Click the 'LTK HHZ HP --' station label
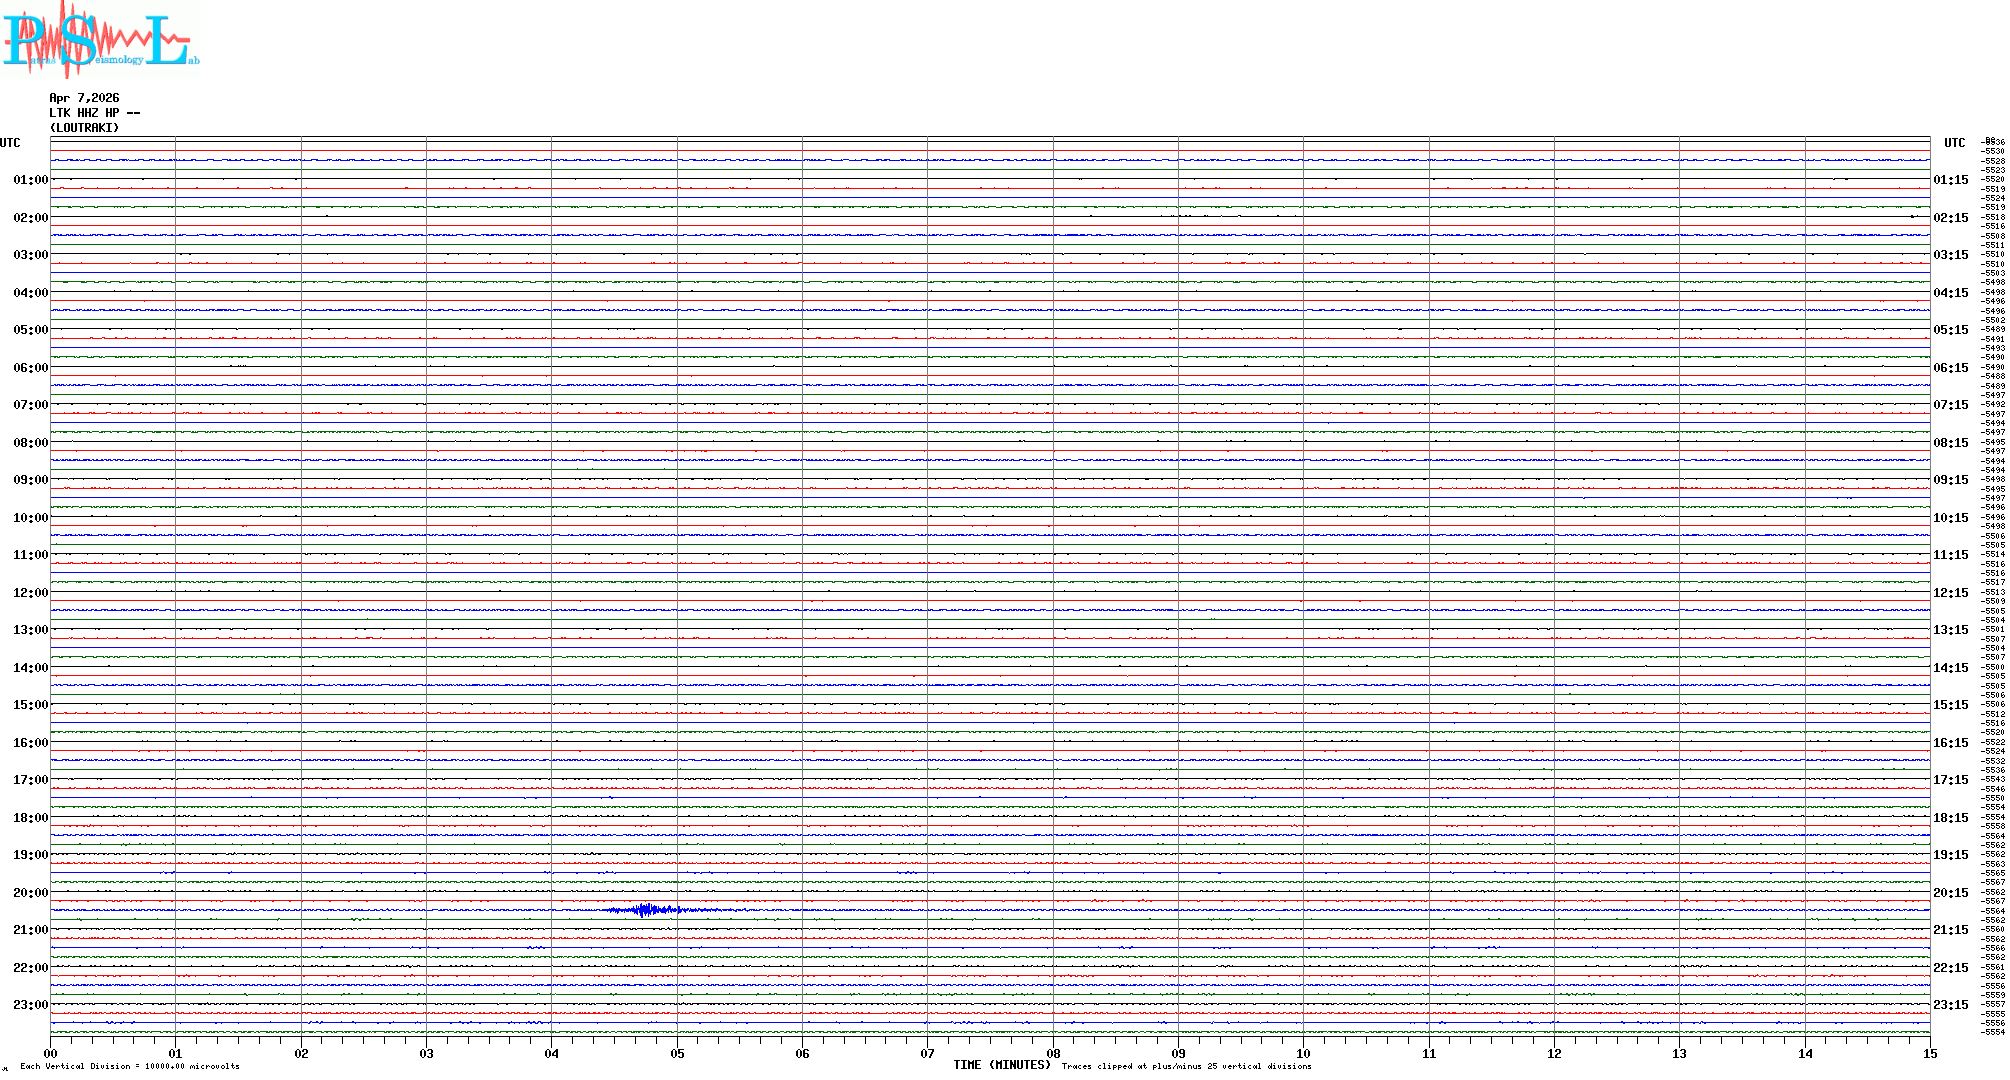The width and height of the screenshot is (2010, 1080). pyautogui.click(x=94, y=113)
